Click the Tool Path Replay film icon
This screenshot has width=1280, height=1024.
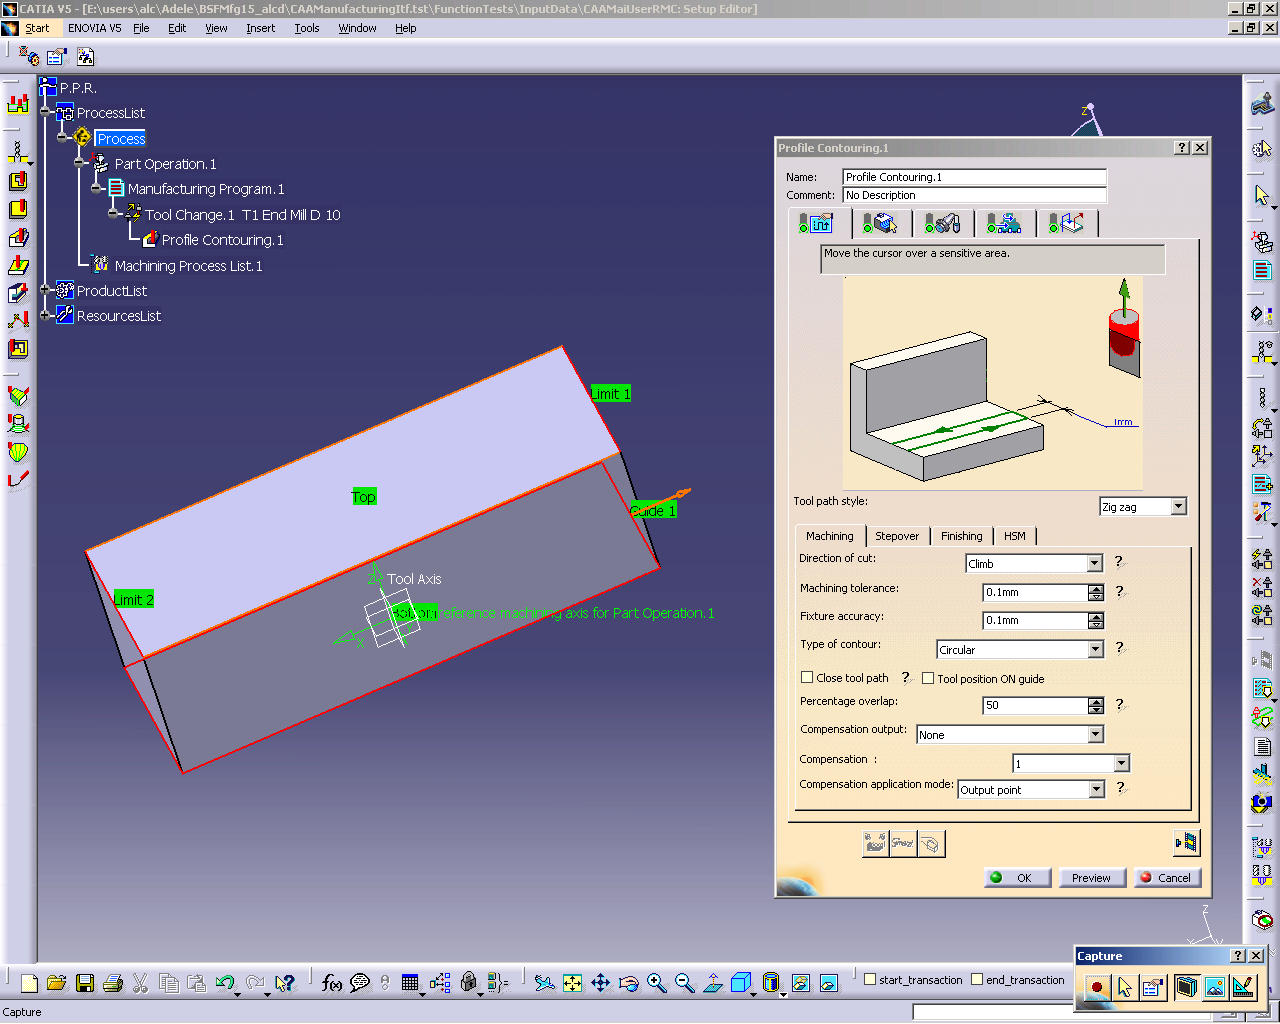[1186, 842]
